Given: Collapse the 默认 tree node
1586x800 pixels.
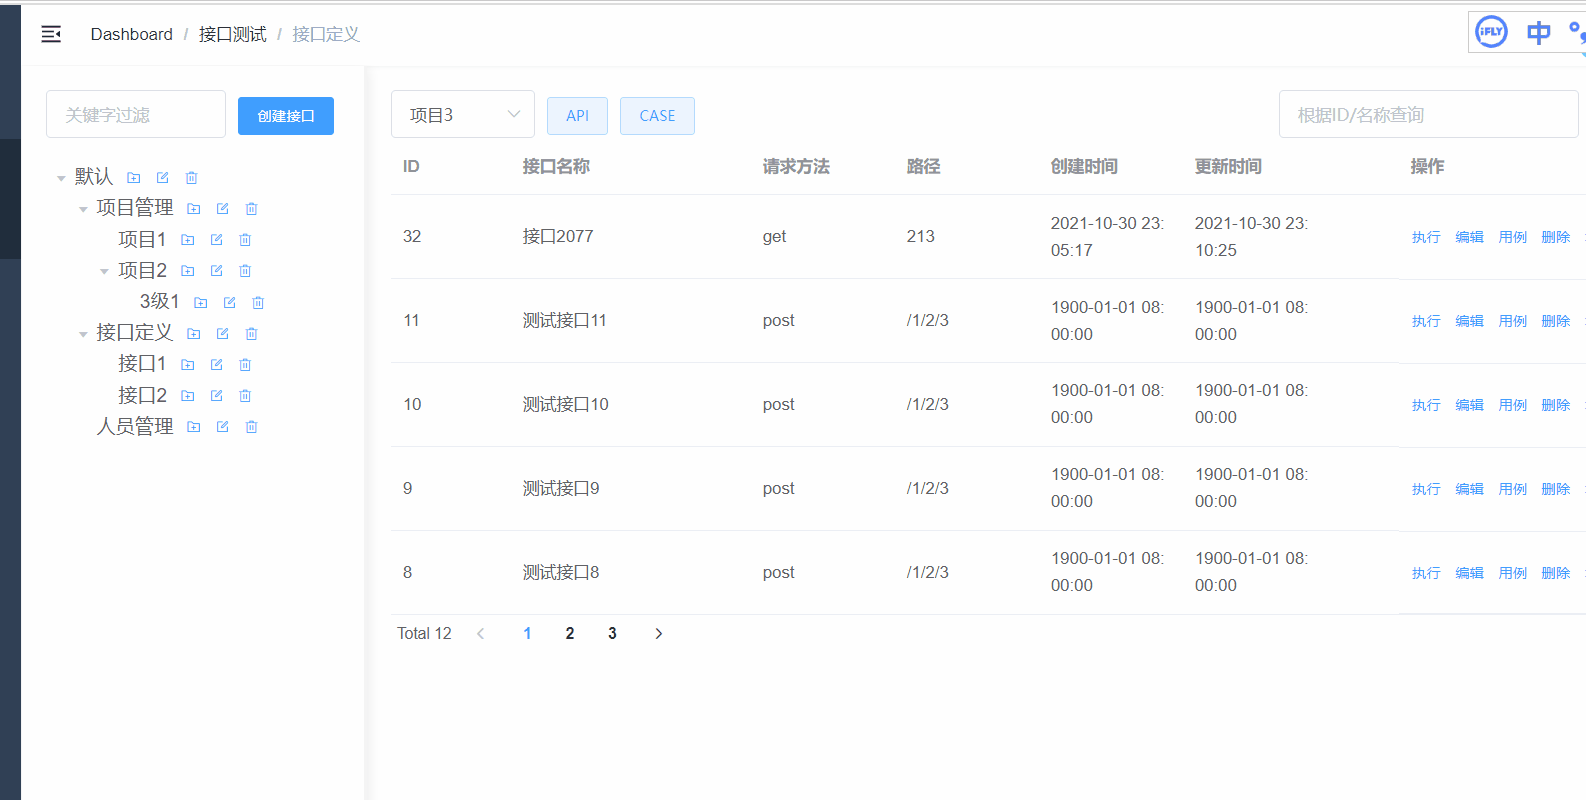Looking at the screenshot, I should (x=61, y=178).
